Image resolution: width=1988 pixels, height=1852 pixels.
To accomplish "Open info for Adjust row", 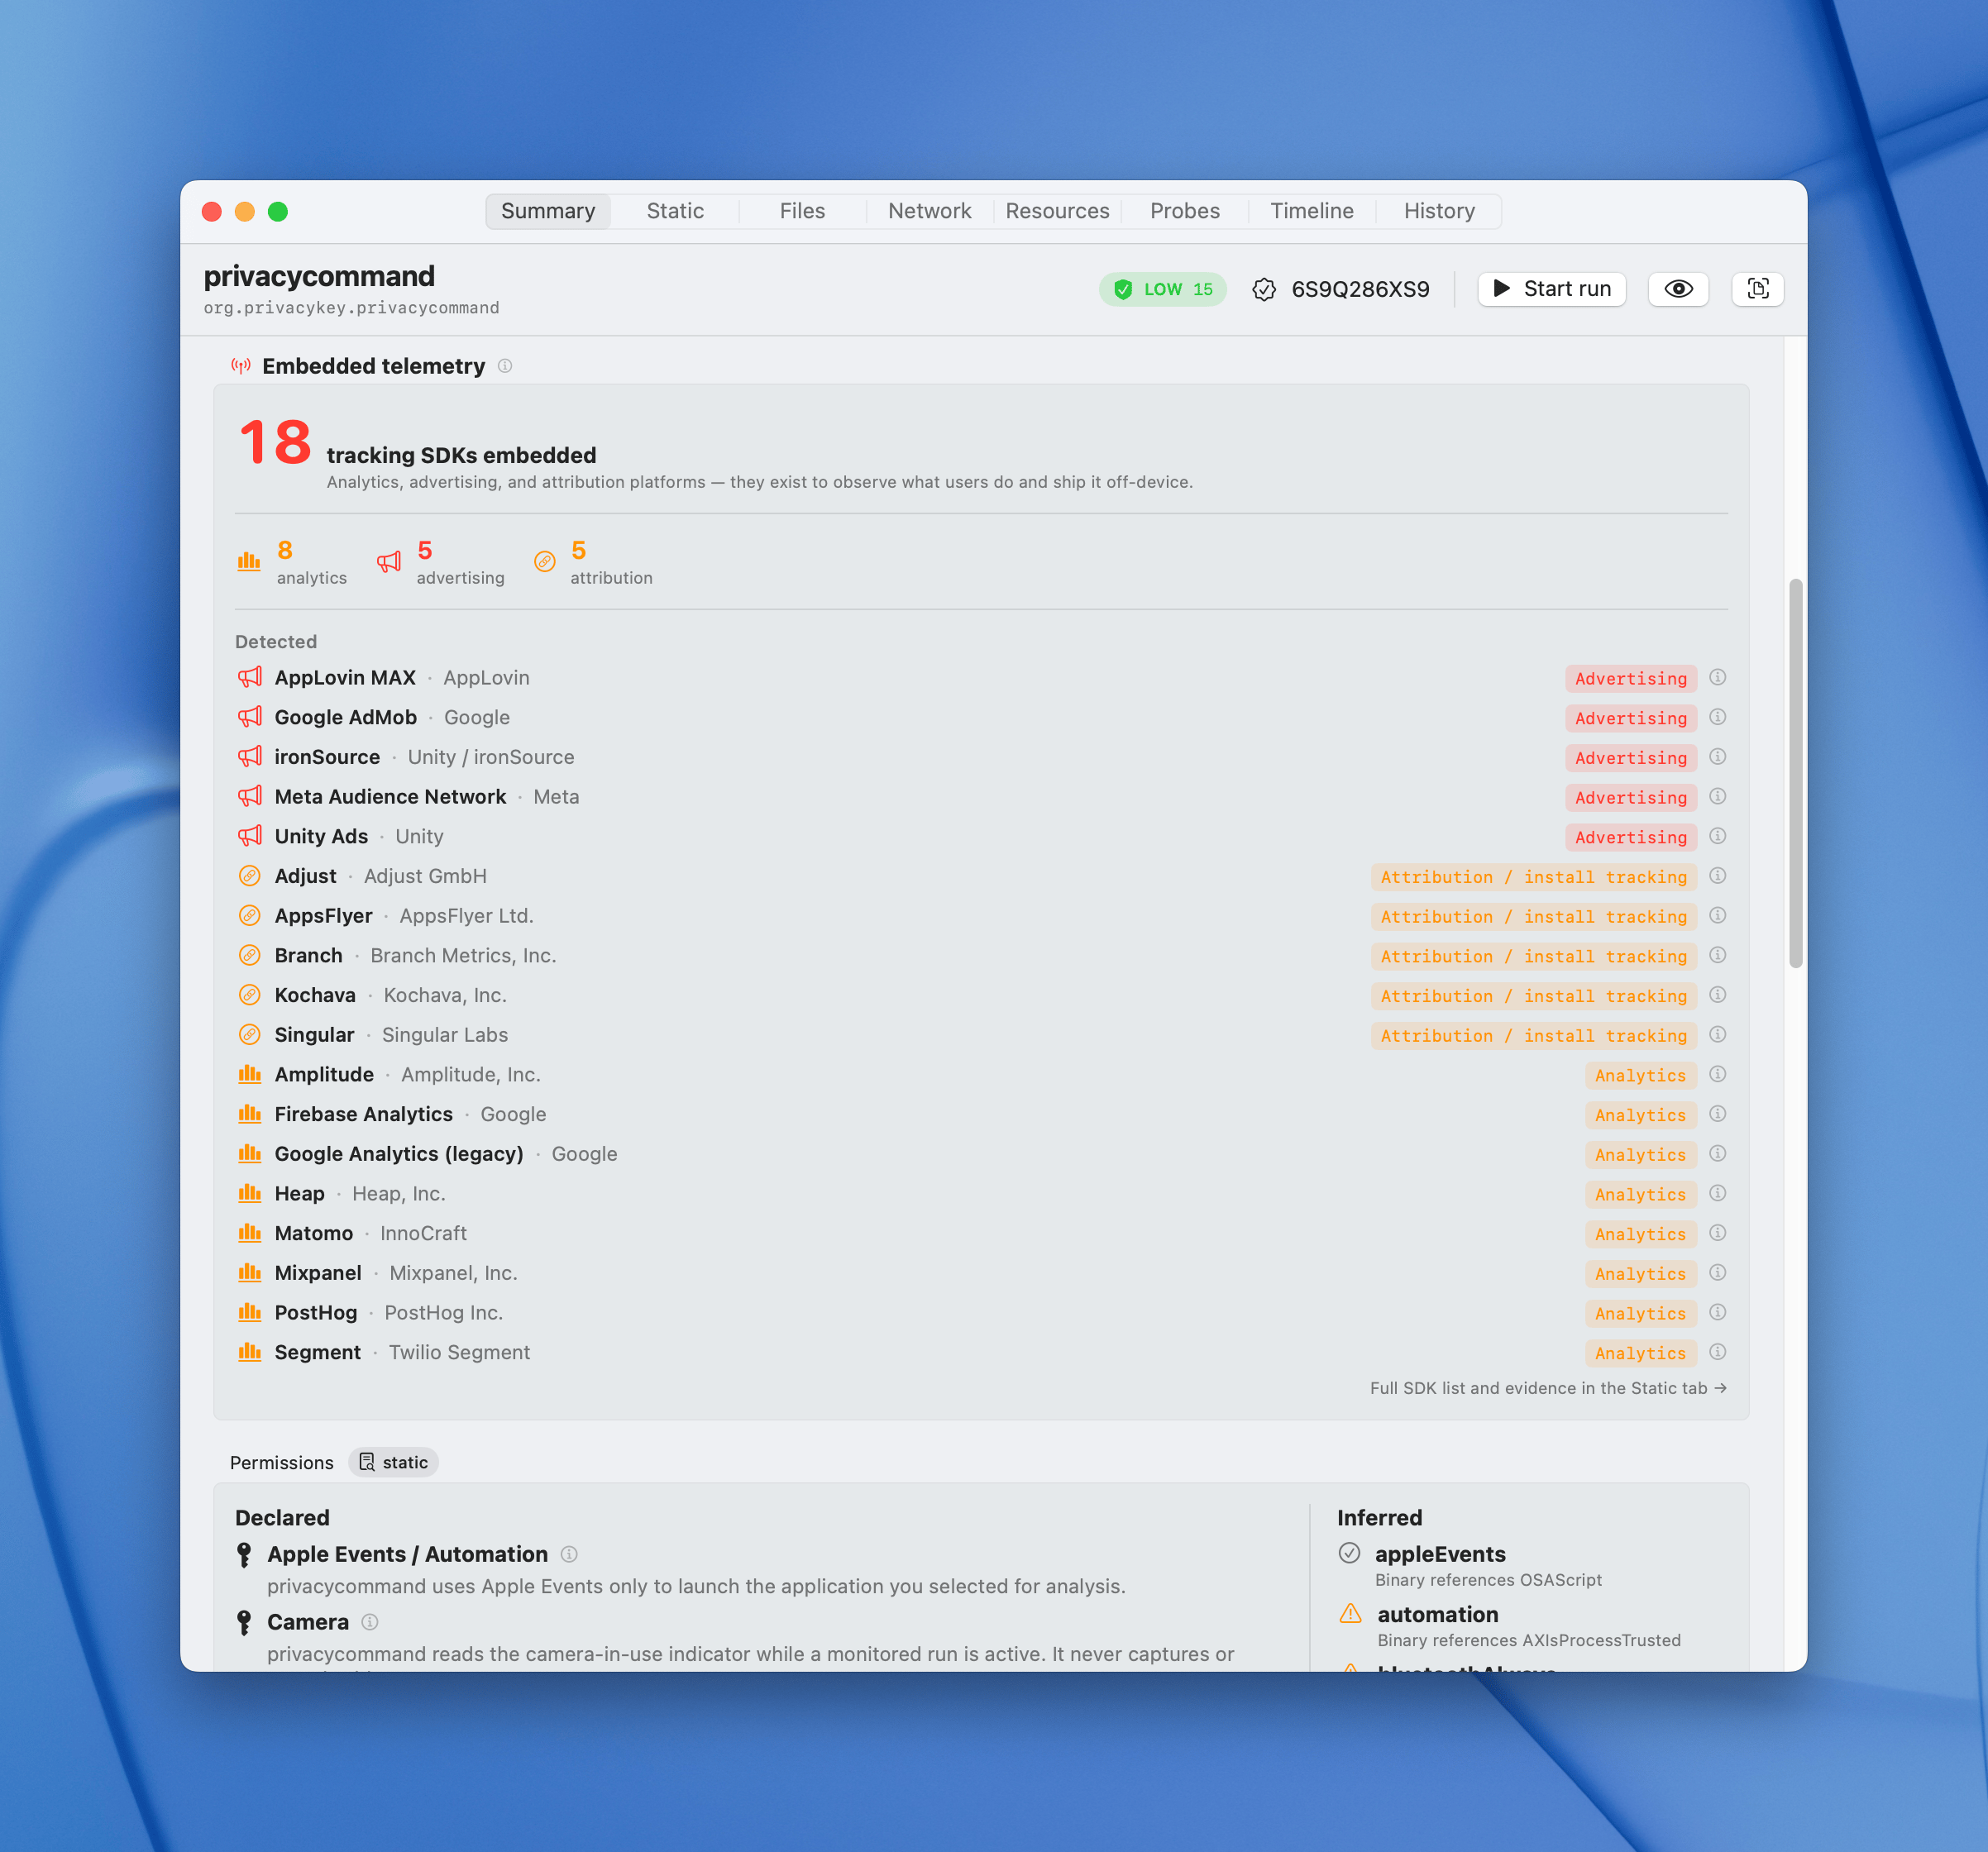I will click(1717, 876).
